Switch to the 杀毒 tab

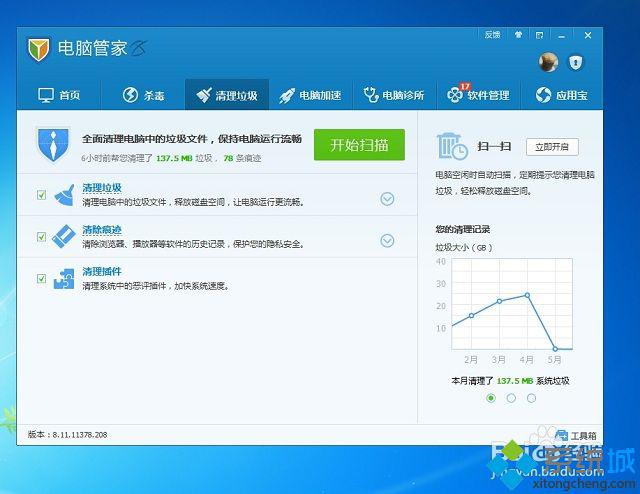point(143,95)
